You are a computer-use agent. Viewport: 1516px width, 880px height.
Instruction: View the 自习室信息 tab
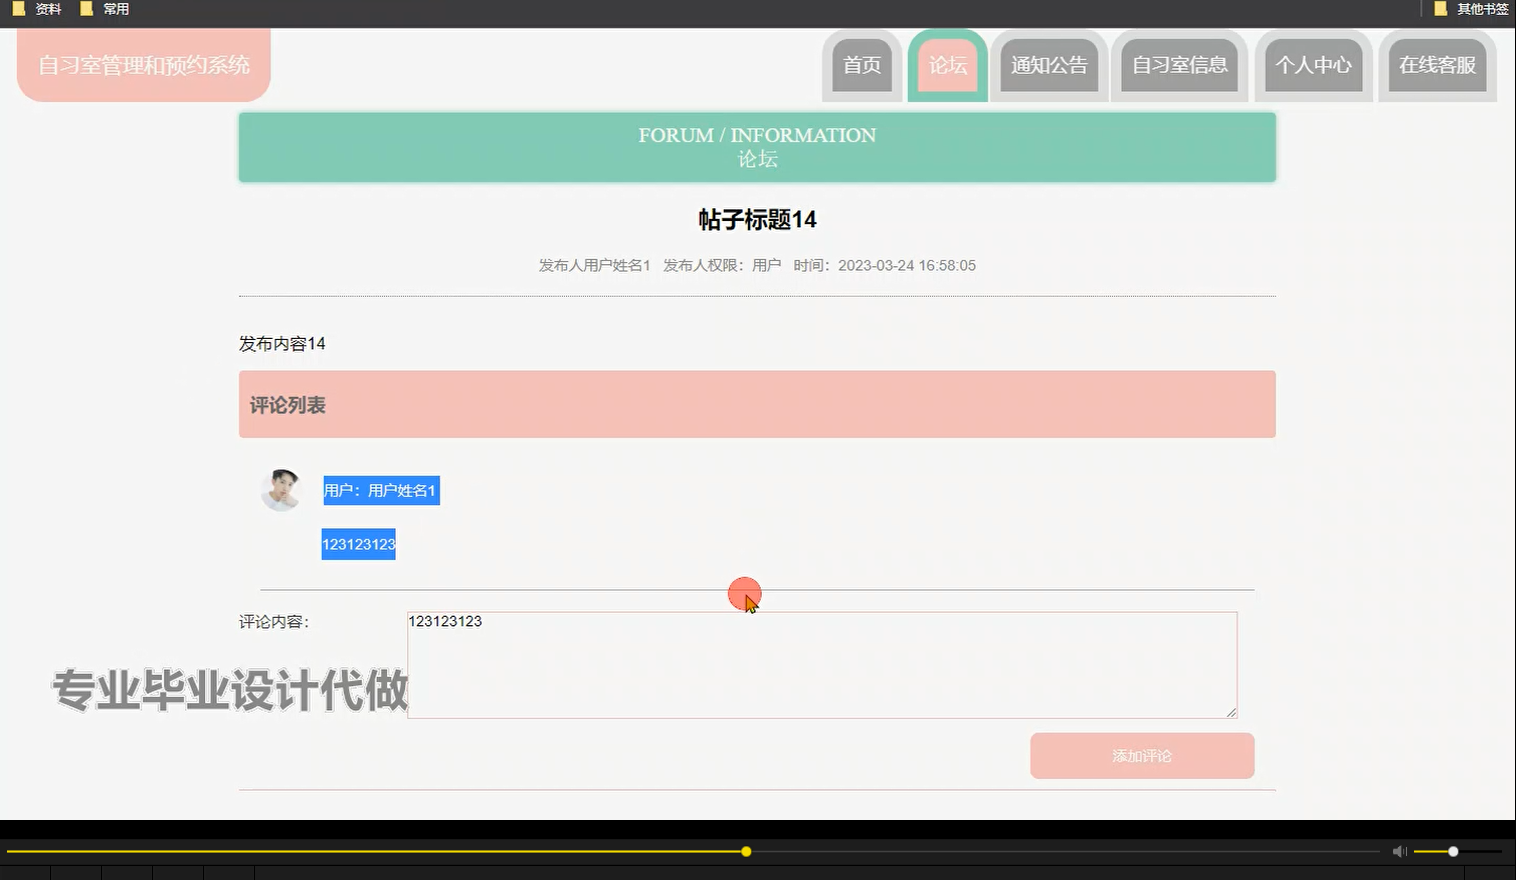click(1180, 65)
